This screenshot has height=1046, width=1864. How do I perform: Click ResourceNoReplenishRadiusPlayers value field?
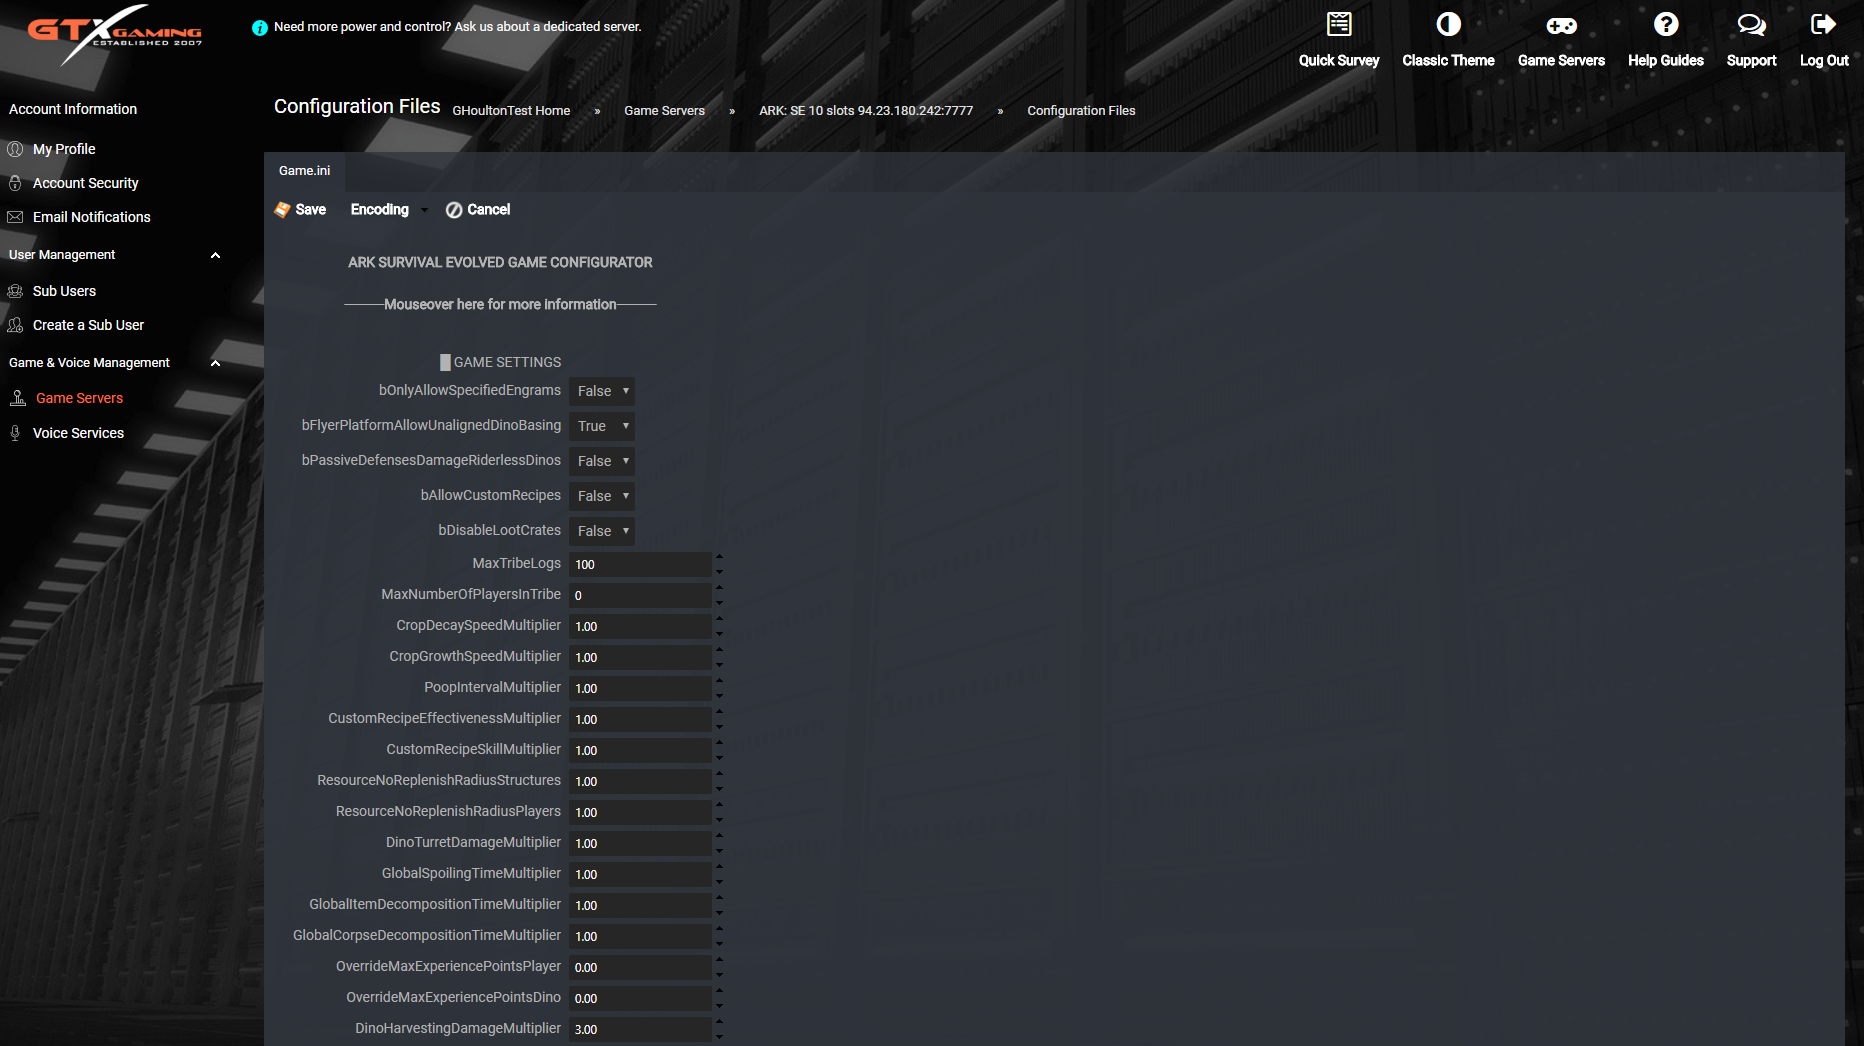coord(640,813)
